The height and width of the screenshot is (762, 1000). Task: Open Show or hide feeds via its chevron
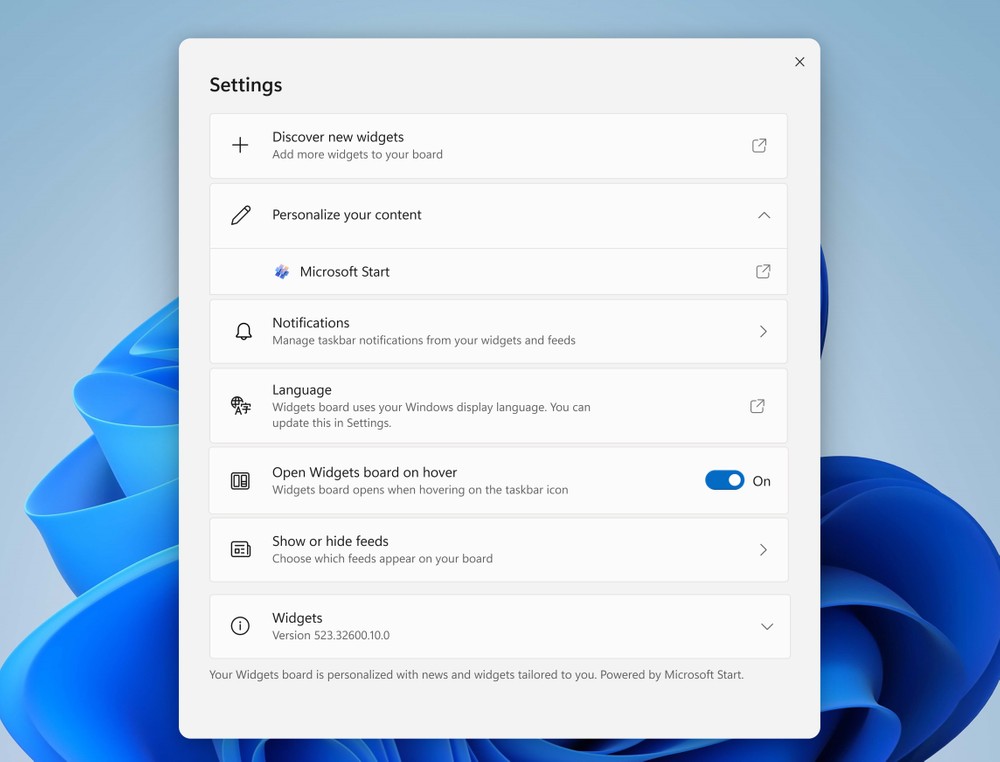click(763, 550)
